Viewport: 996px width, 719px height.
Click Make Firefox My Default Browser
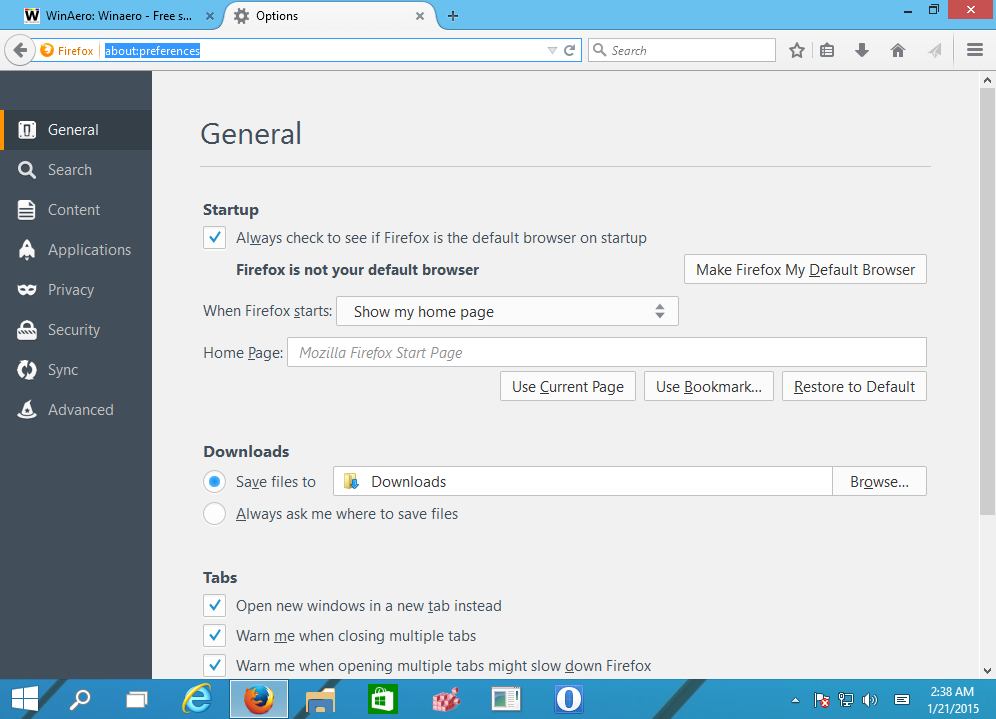[805, 268]
